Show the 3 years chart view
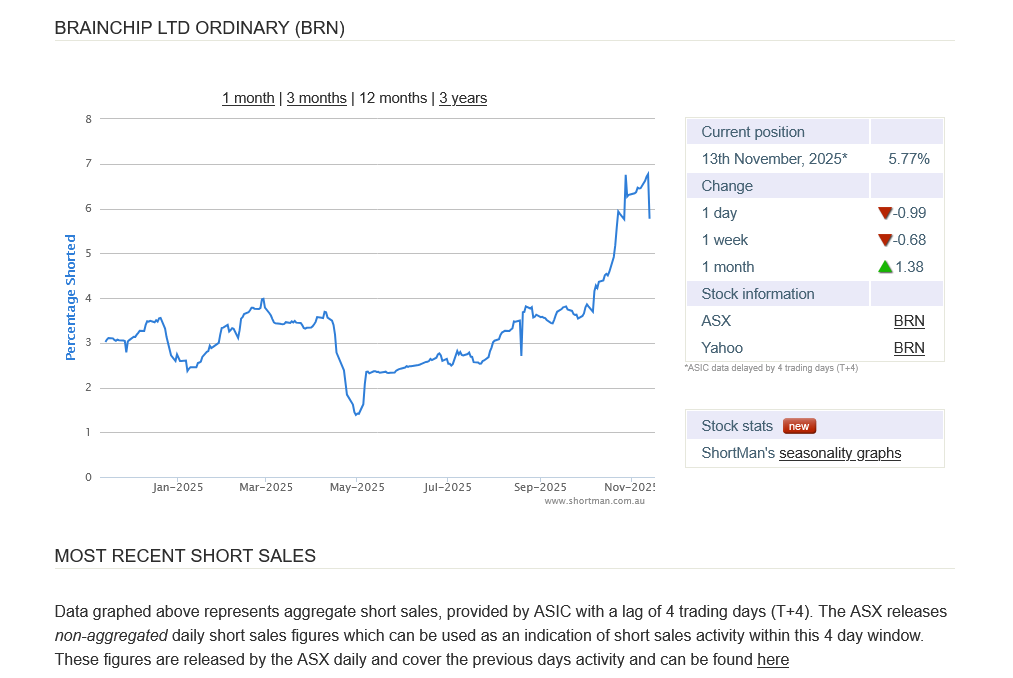 click(x=463, y=98)
